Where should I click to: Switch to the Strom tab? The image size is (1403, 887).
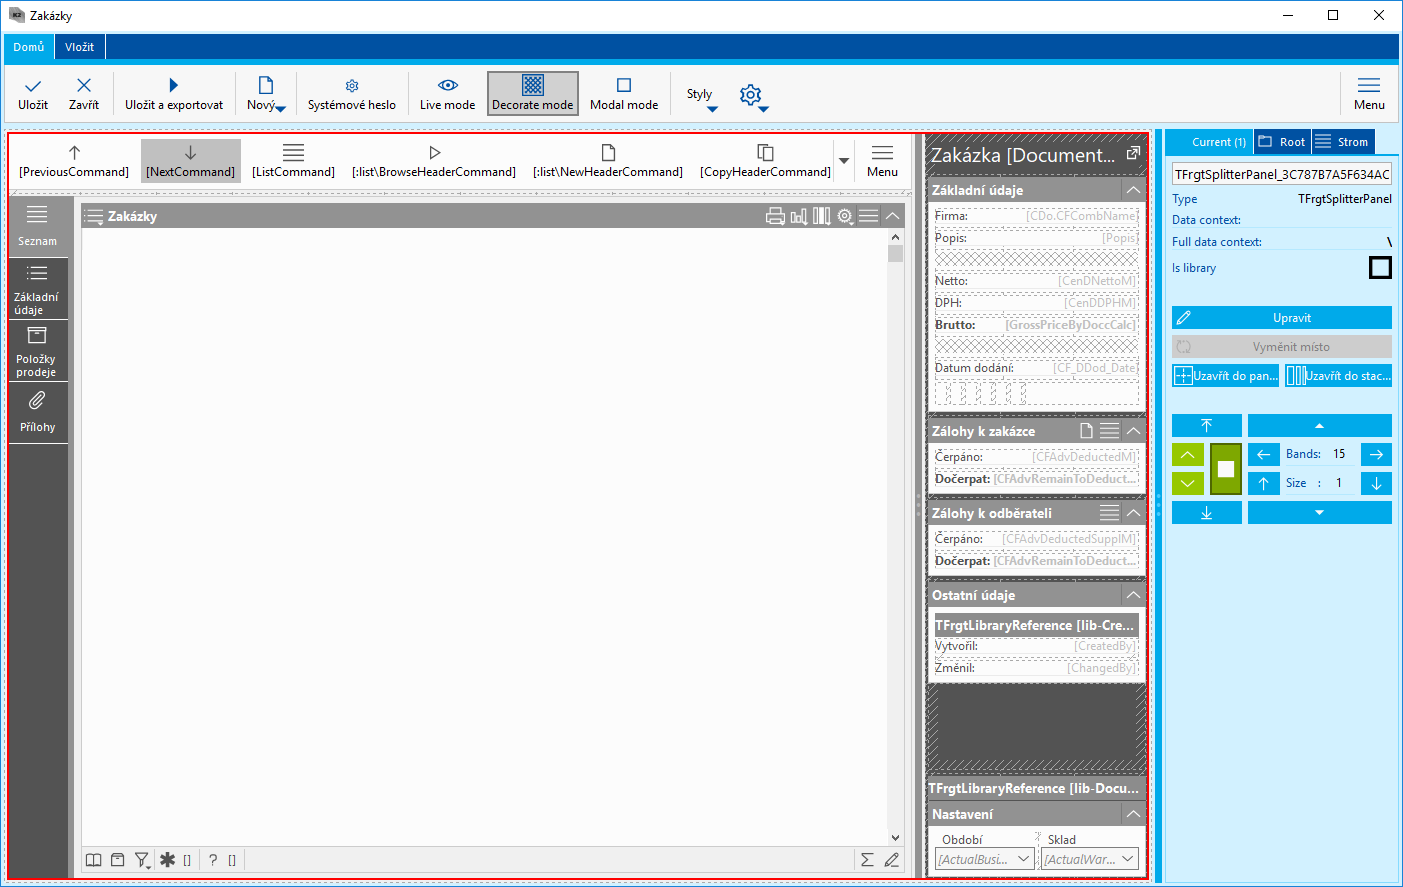click(1342, 142)
